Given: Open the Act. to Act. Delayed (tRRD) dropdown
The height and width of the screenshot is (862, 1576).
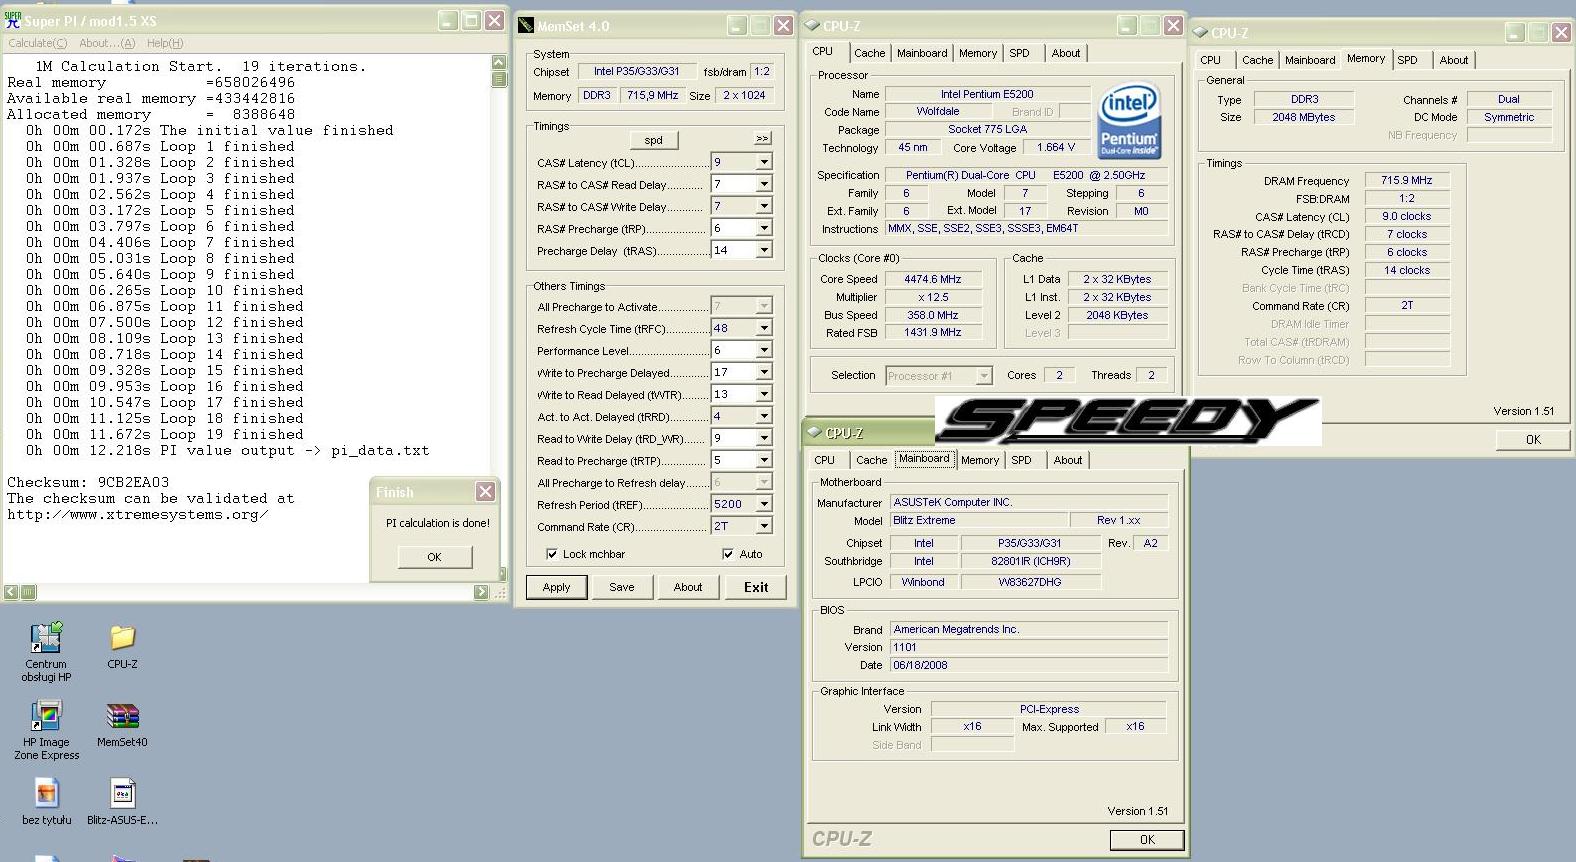Looking at the screenshot, I should pos(764,416).
